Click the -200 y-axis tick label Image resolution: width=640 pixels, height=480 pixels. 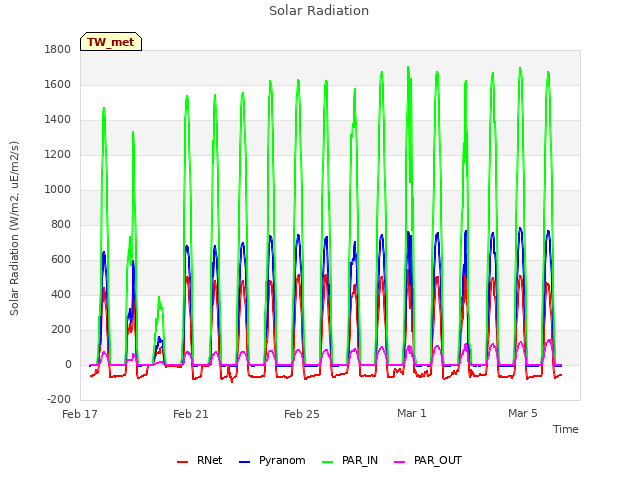pos(59,399)
